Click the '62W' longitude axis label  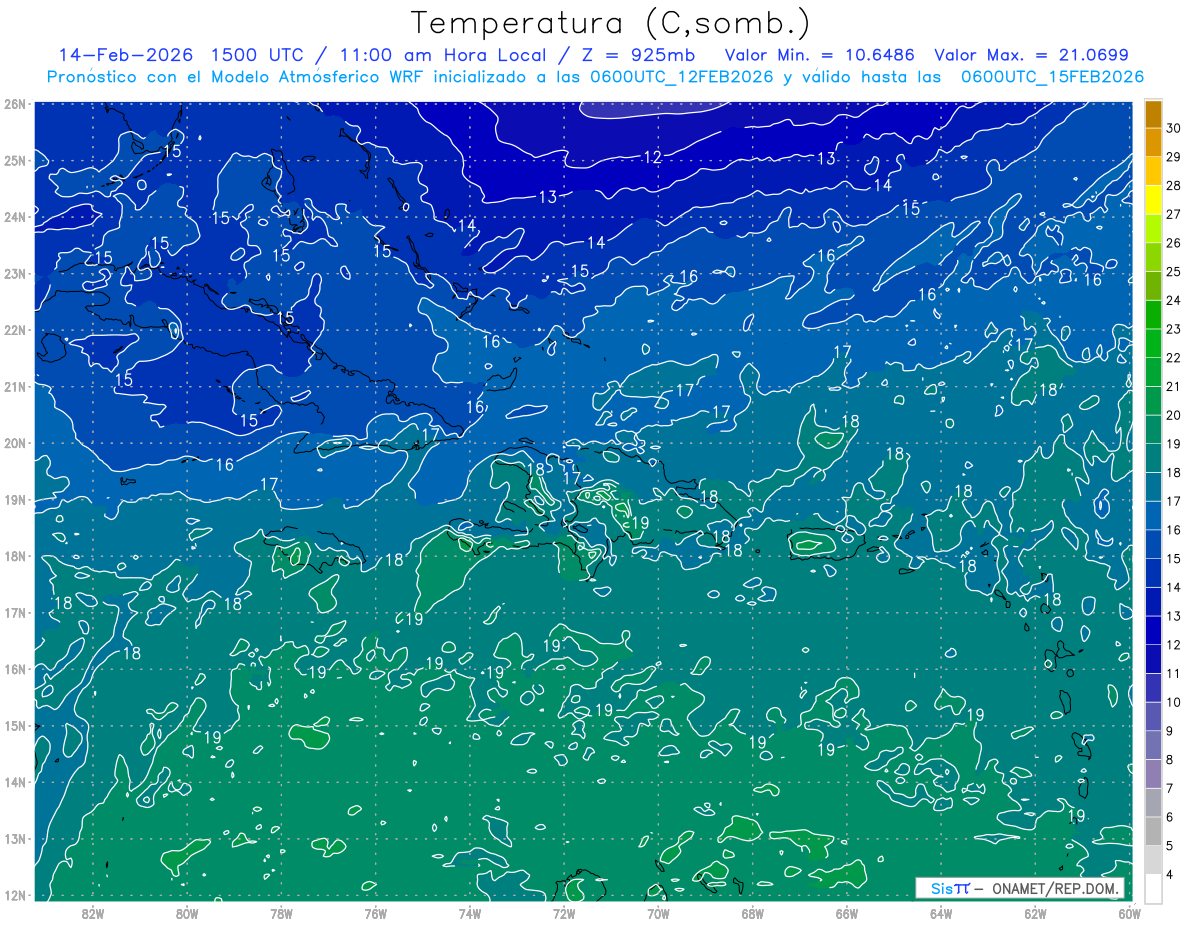click(x=1035, y=913)
